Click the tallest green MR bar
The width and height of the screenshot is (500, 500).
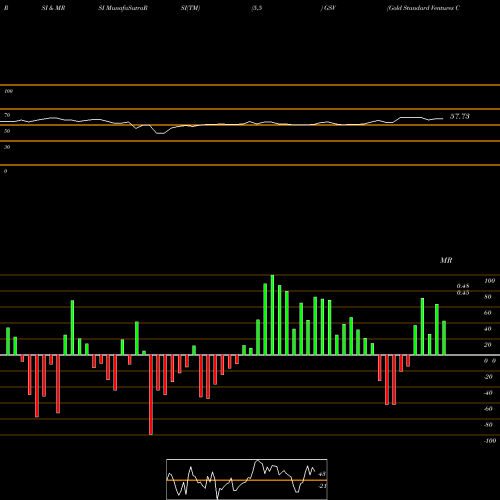tap(272, 315)
